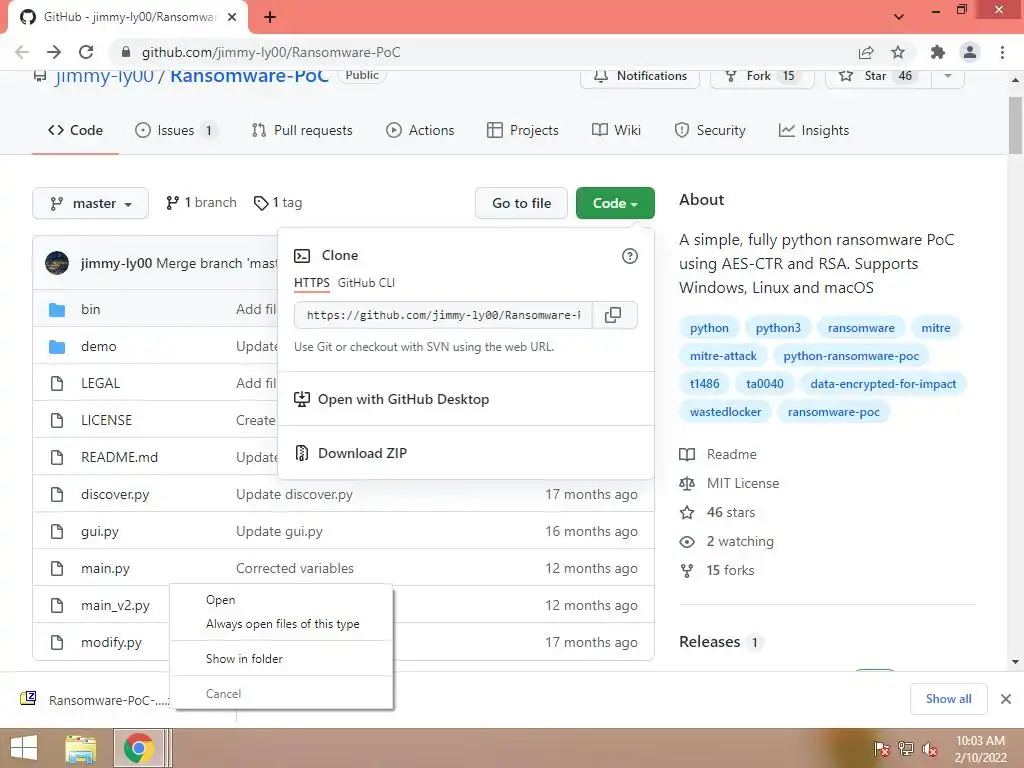Image resolution: width=1024 pixels, height=768 pixels.
Task: Close the GitHub browser tab
Action: pos(232,17)
